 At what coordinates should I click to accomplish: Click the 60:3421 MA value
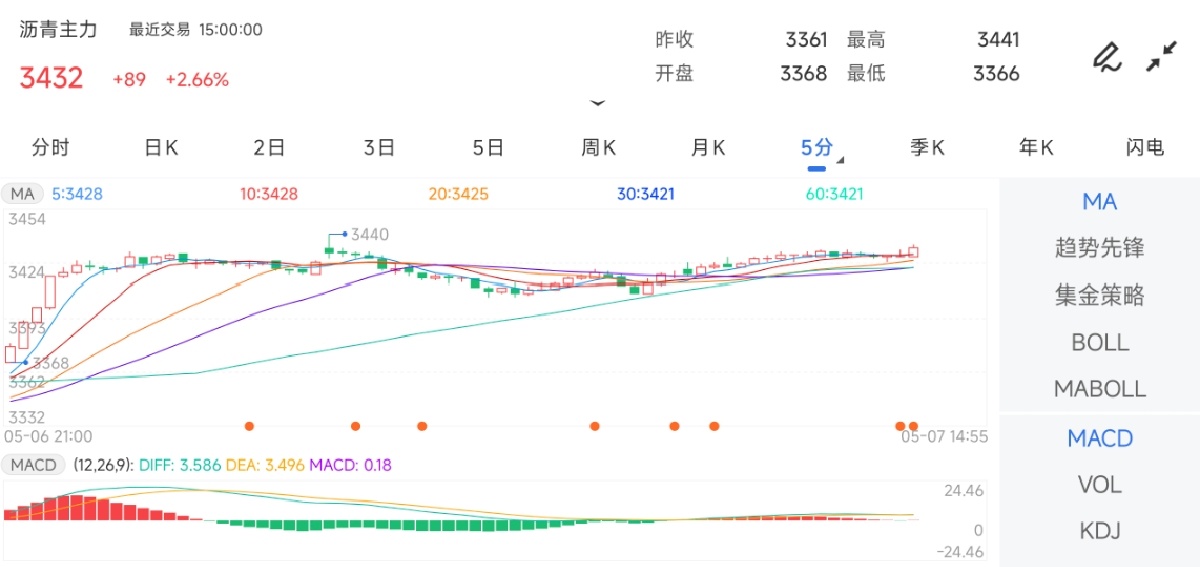(x=834, y=194)
